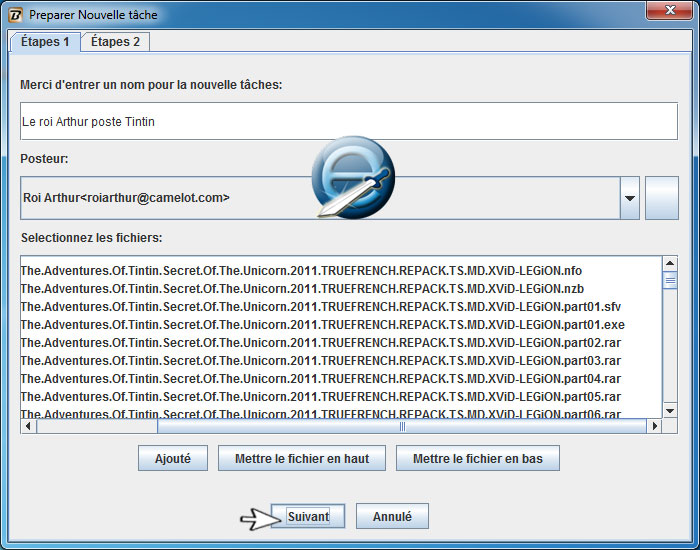Click Mettre le fichier en haut
700x550 pixels.
point(302,458)
